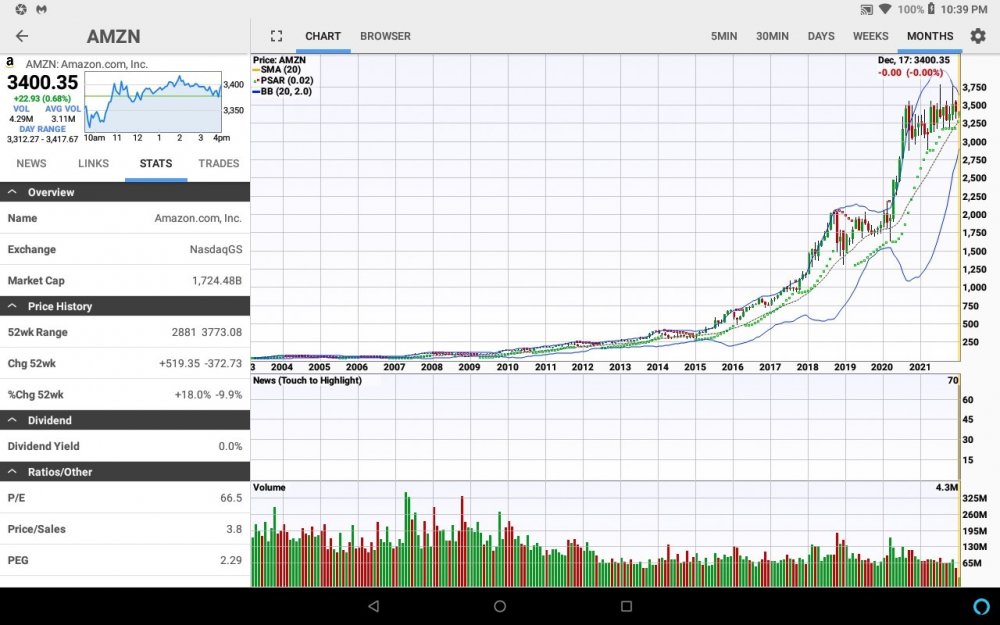Switch to the NEWS tab
1000x625 pixels.
point(31,163)
